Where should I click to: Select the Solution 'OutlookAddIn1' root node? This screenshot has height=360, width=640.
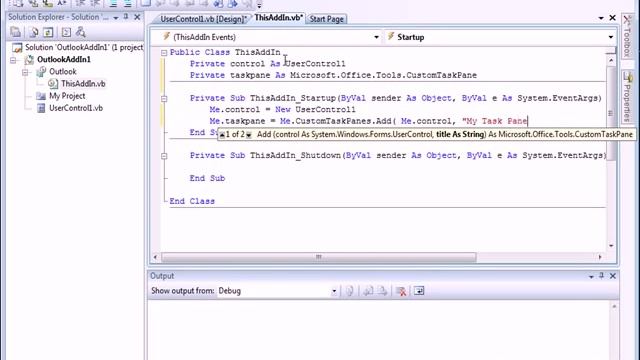click(84, 47)
